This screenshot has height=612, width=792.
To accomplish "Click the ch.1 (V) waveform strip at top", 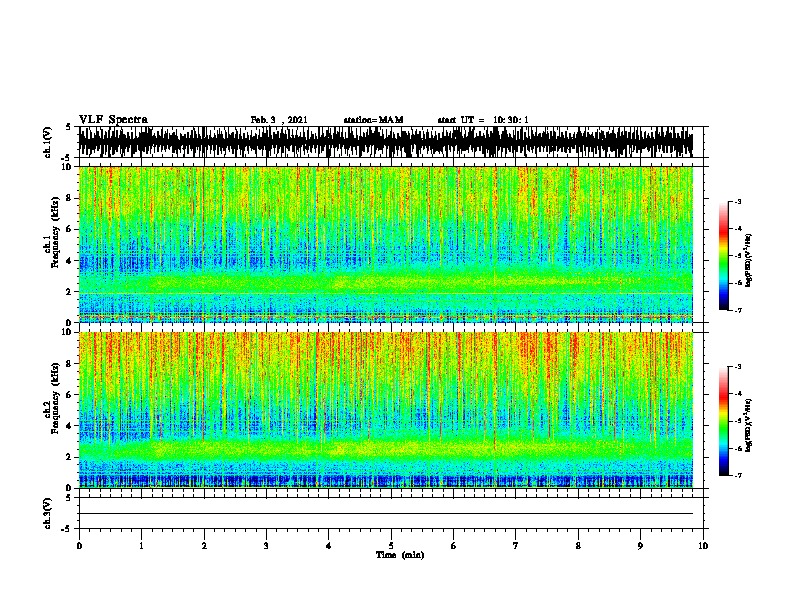I will (386, 142).
